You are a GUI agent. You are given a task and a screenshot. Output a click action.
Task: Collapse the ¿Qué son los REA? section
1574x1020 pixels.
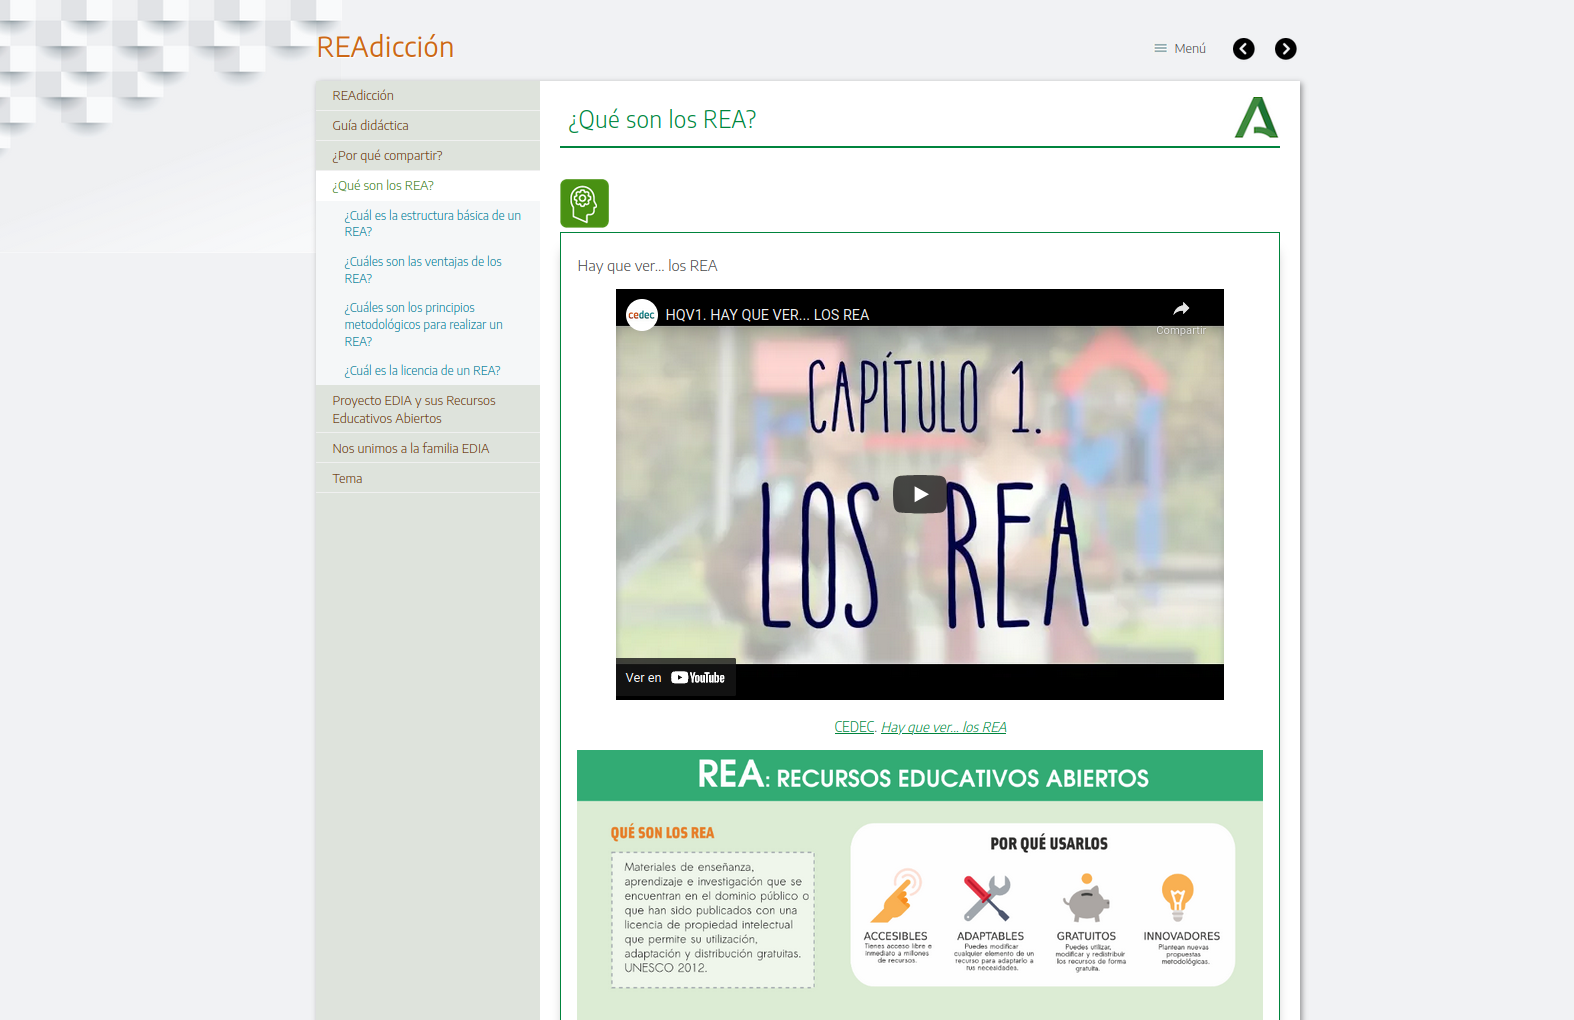[383, 186]
